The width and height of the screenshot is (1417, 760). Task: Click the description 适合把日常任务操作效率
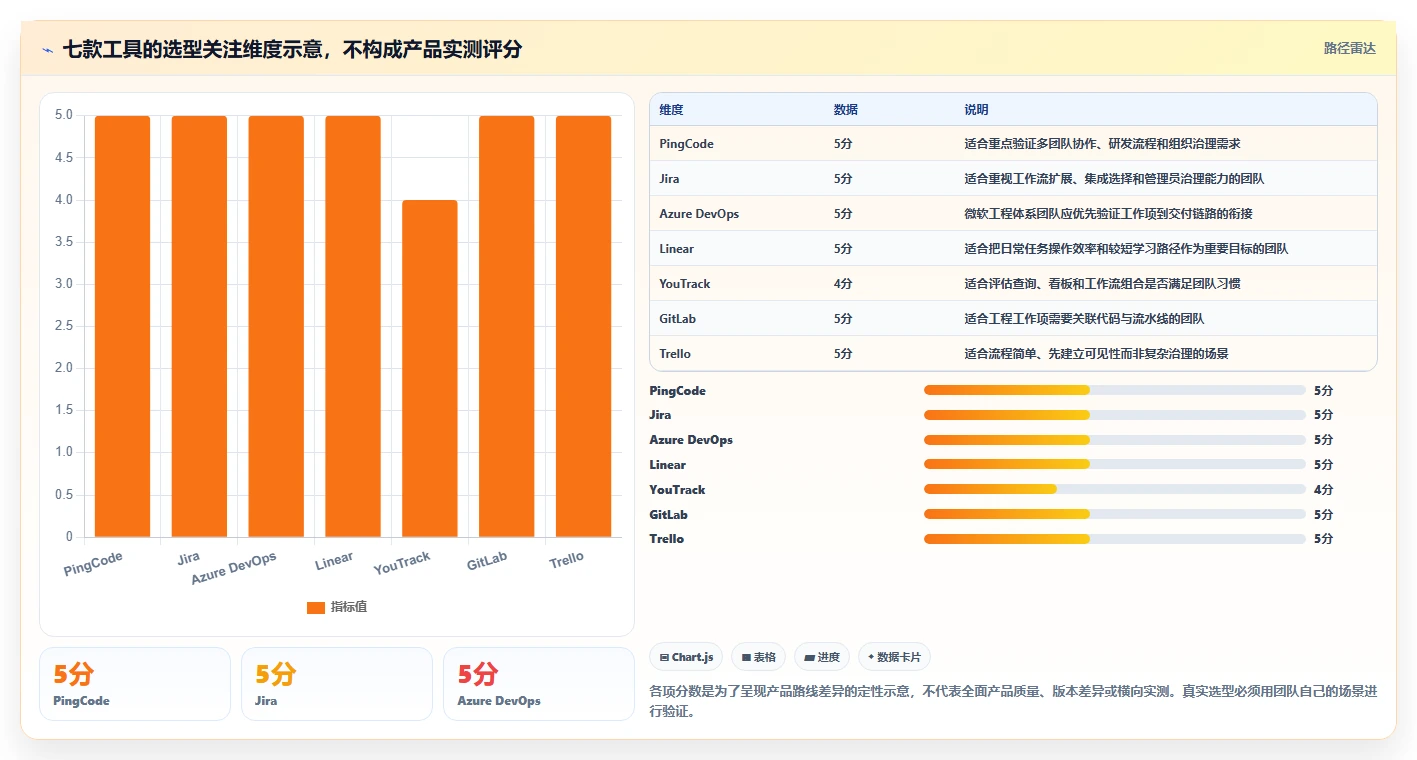pos(1126,249)
